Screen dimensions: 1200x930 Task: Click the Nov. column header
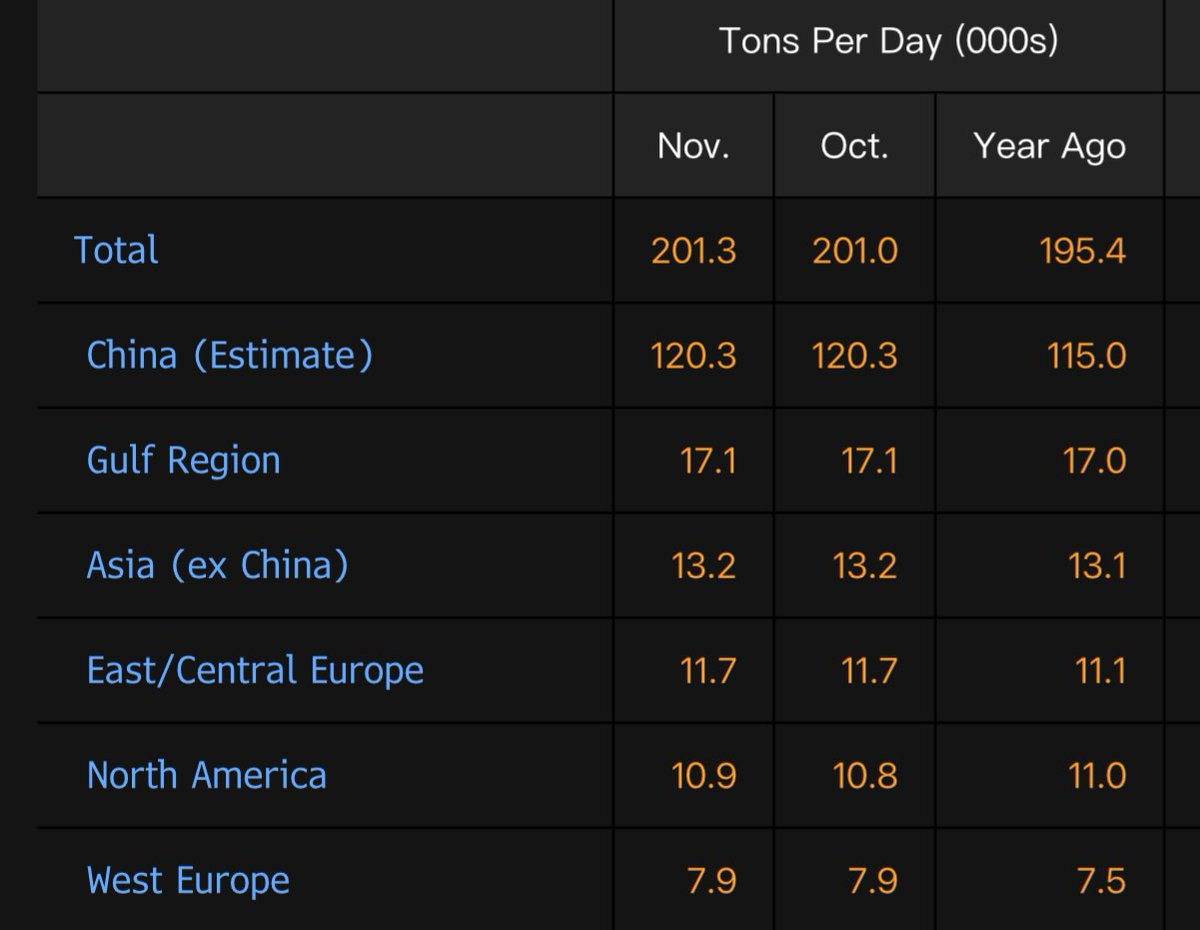tap(693, 146)
